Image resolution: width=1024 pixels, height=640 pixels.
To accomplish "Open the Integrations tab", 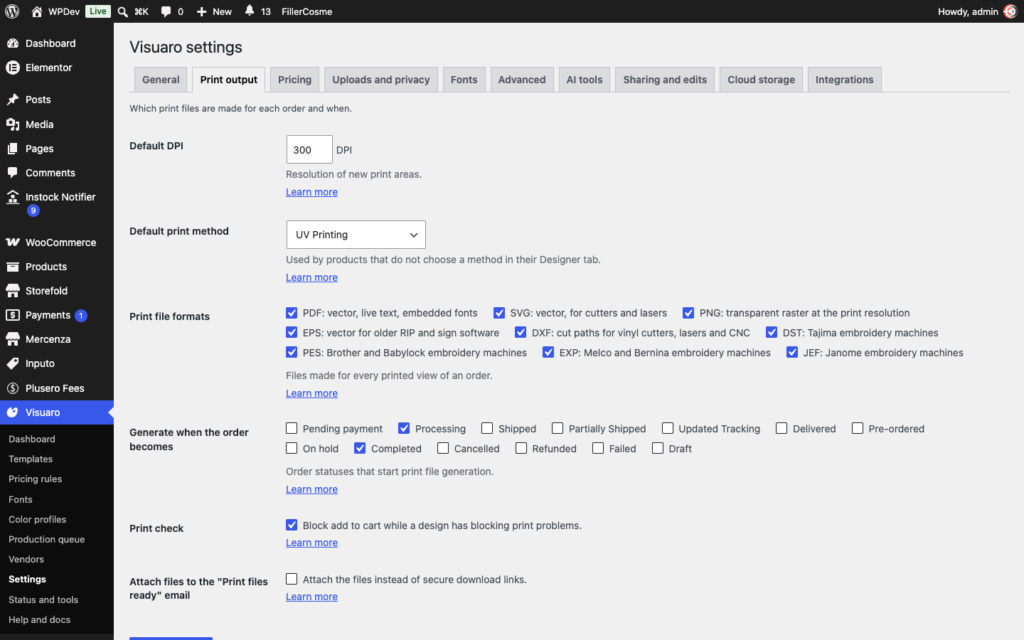I will 844,80.
